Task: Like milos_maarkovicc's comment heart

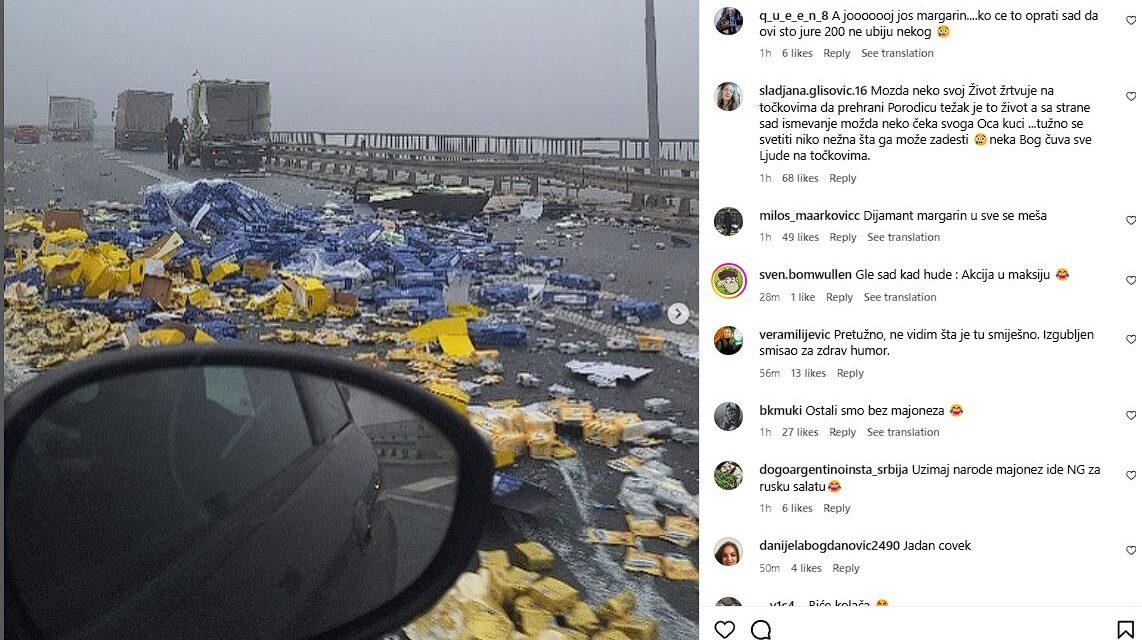Action: [1131, 220]
